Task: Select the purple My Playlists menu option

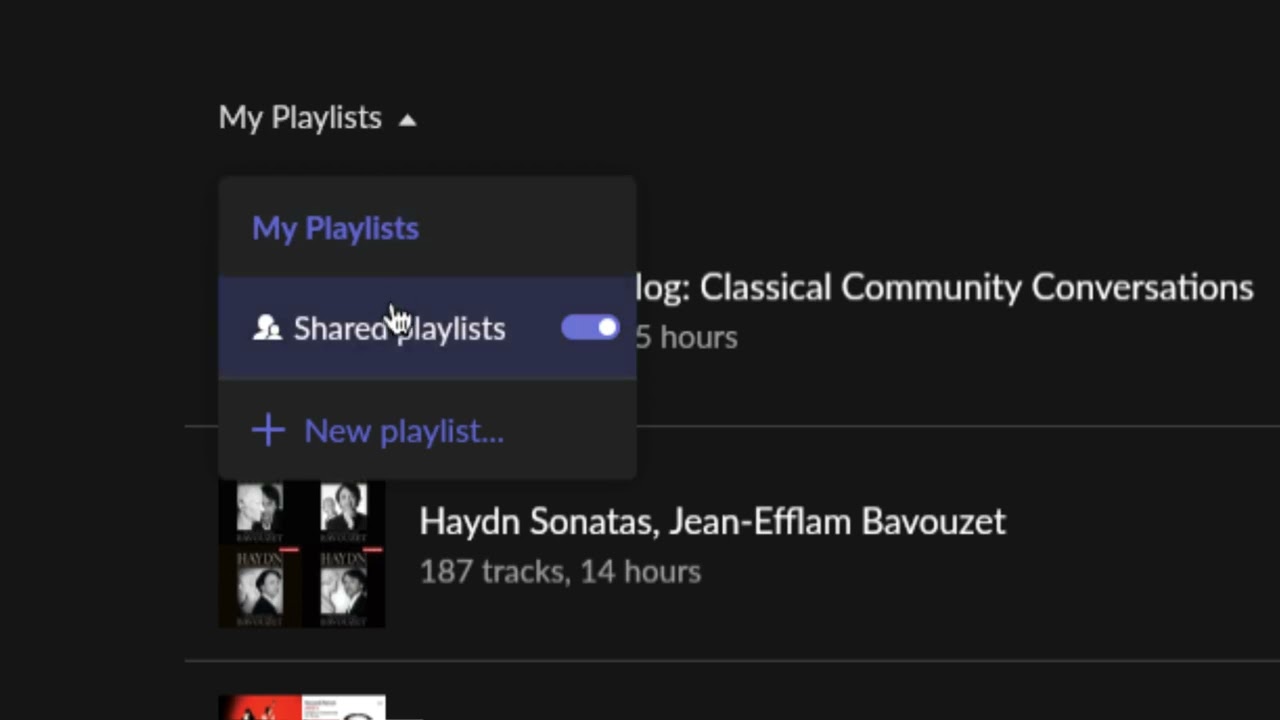Action: (x=335, y=228)
